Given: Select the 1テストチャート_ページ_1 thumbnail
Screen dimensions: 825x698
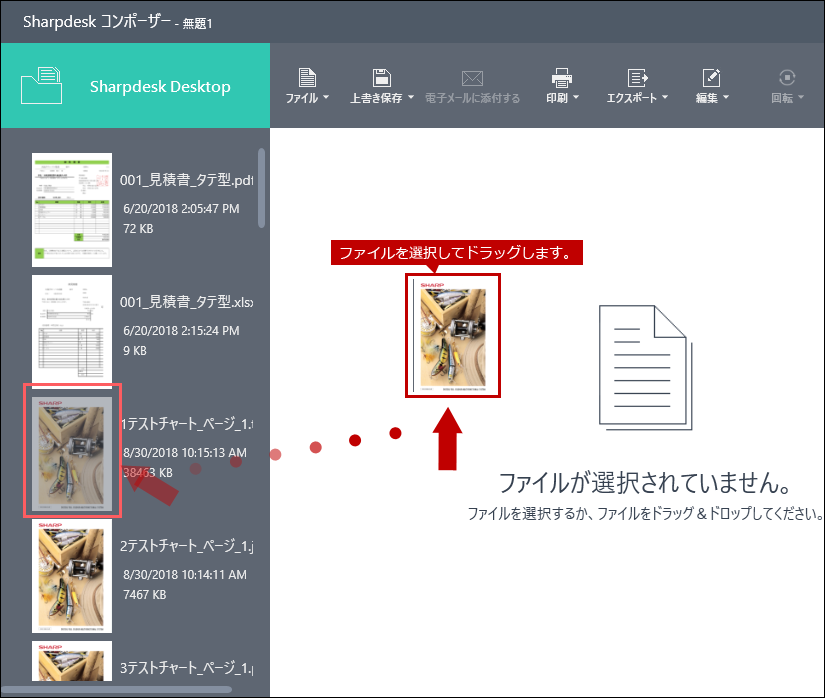Looking at the screenshot, I should pos(72,453).
